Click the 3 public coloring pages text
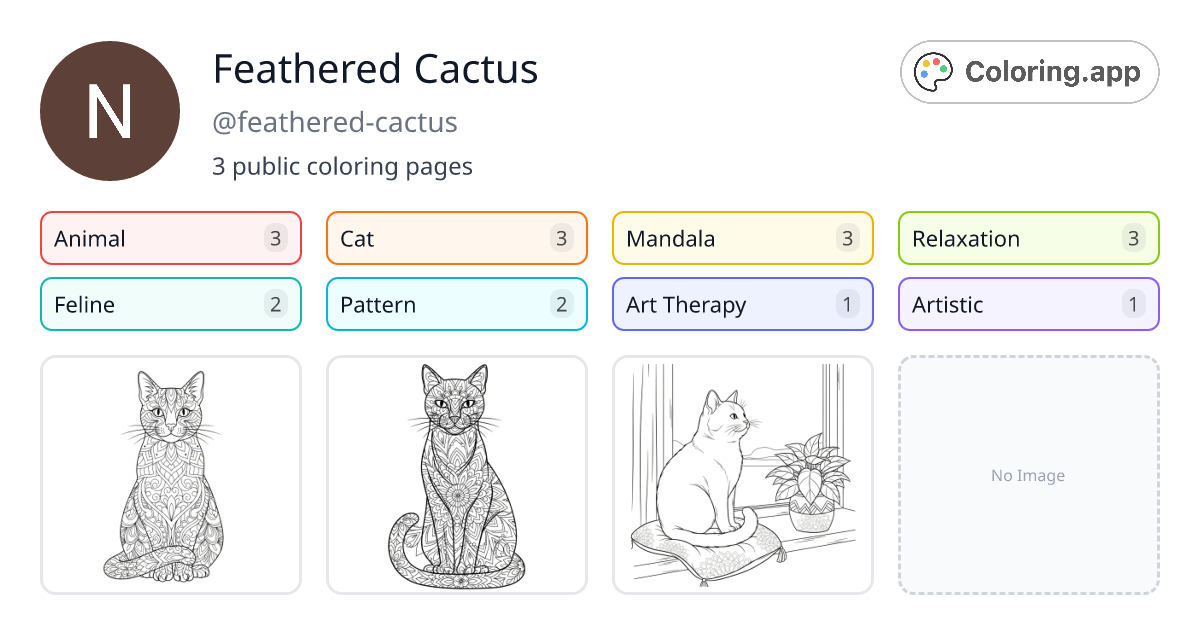The image size is (1200, 630). (342, 166)
